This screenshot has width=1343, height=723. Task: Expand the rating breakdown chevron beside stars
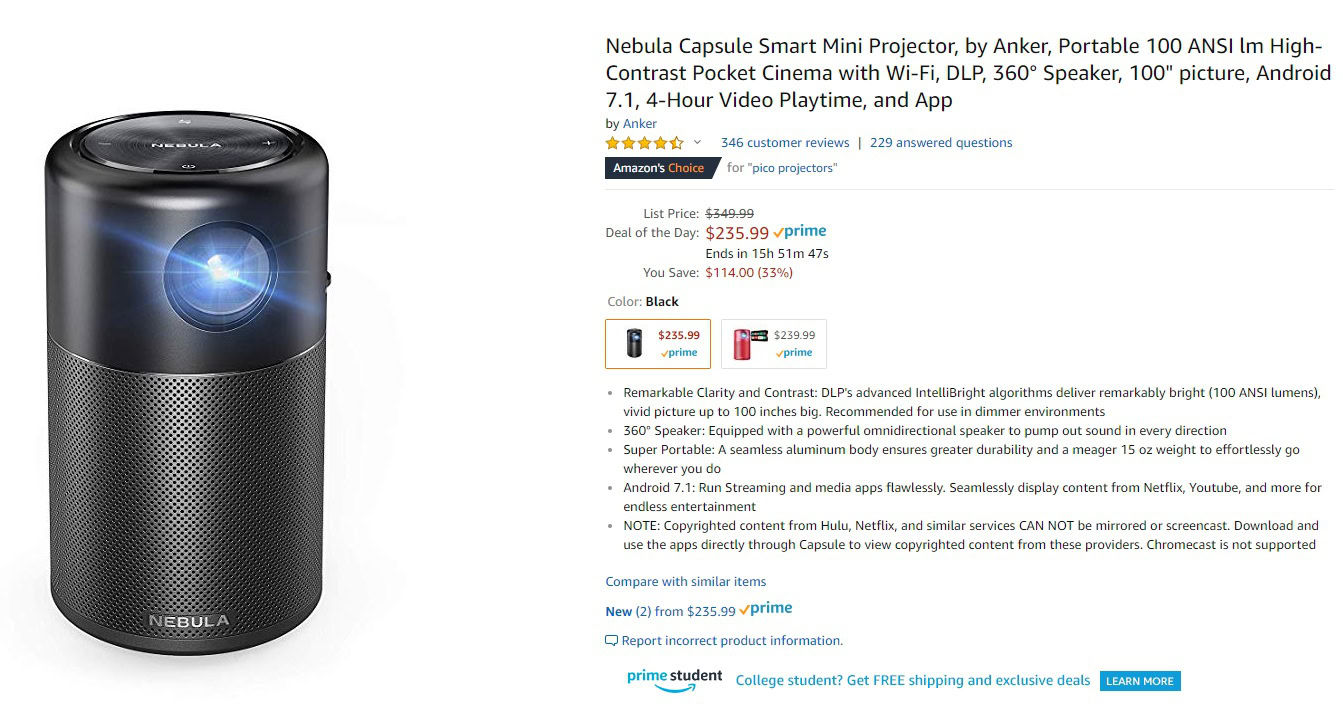697,142
